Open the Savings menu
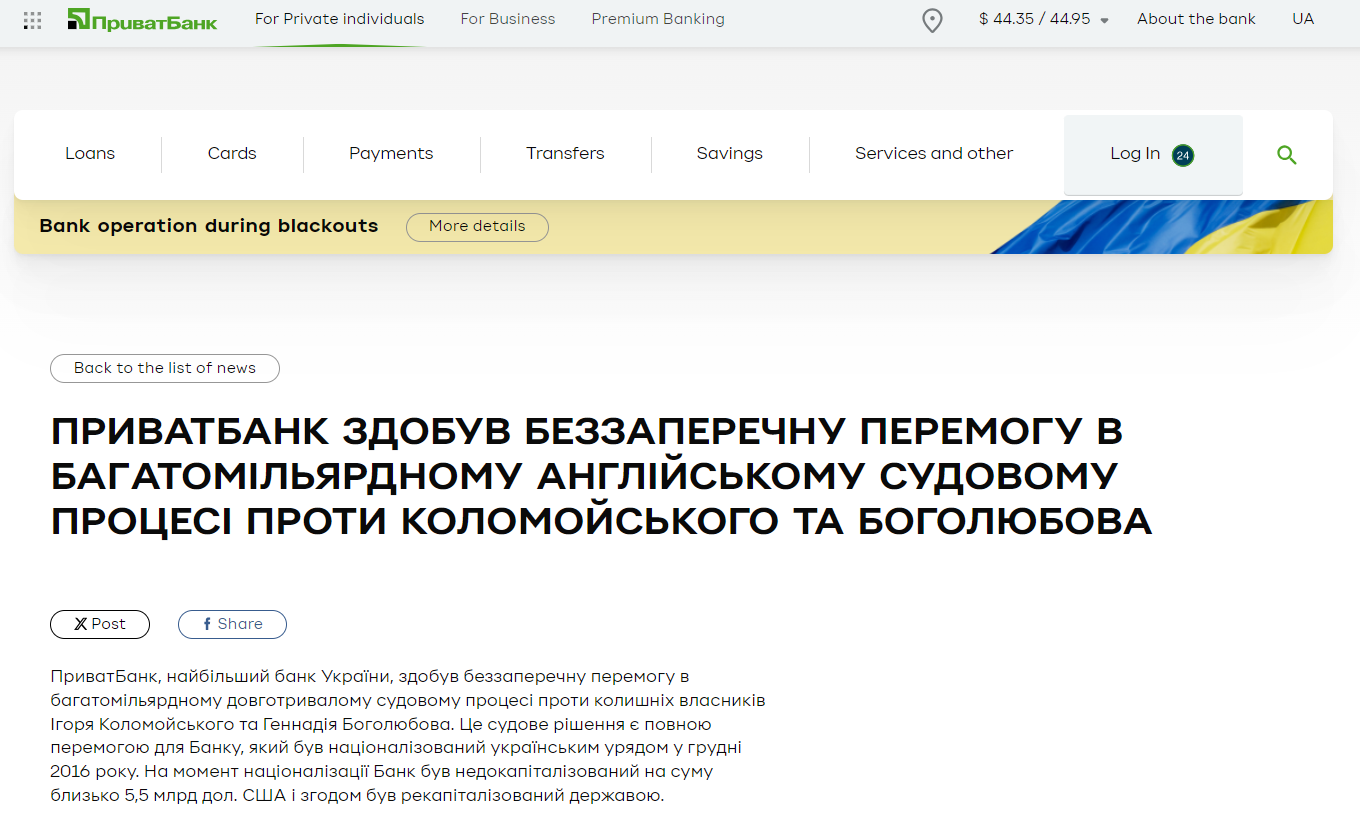This screenshot has width=1360, height=831. click(729, 154)
